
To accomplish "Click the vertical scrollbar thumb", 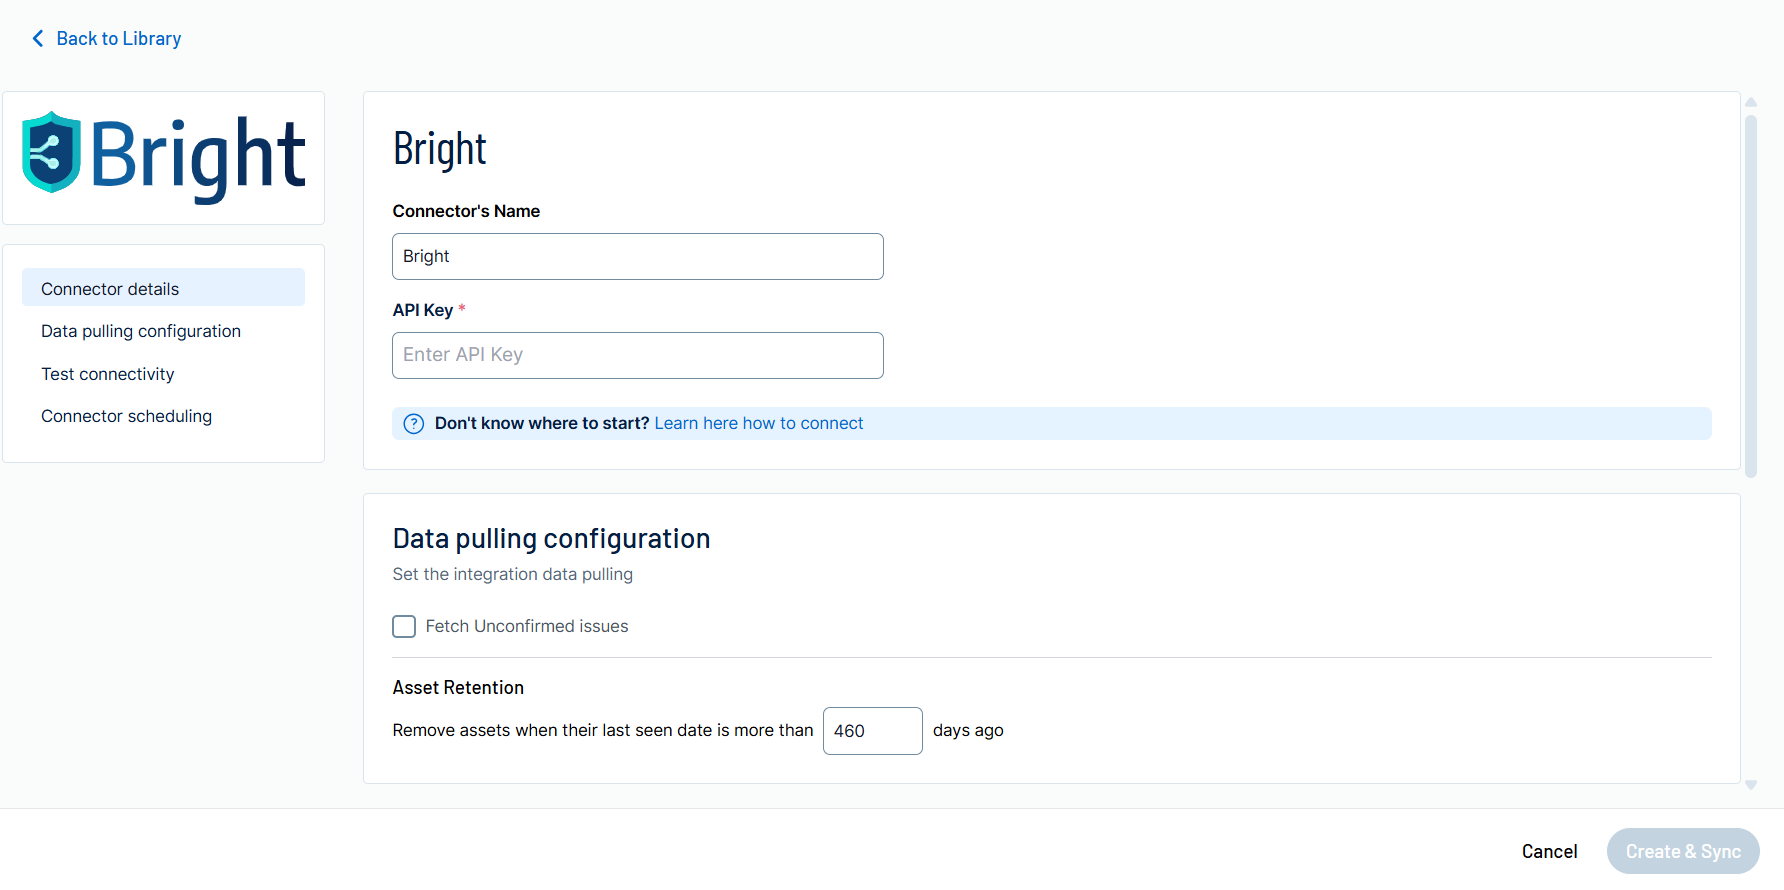I will (1751, 295).
